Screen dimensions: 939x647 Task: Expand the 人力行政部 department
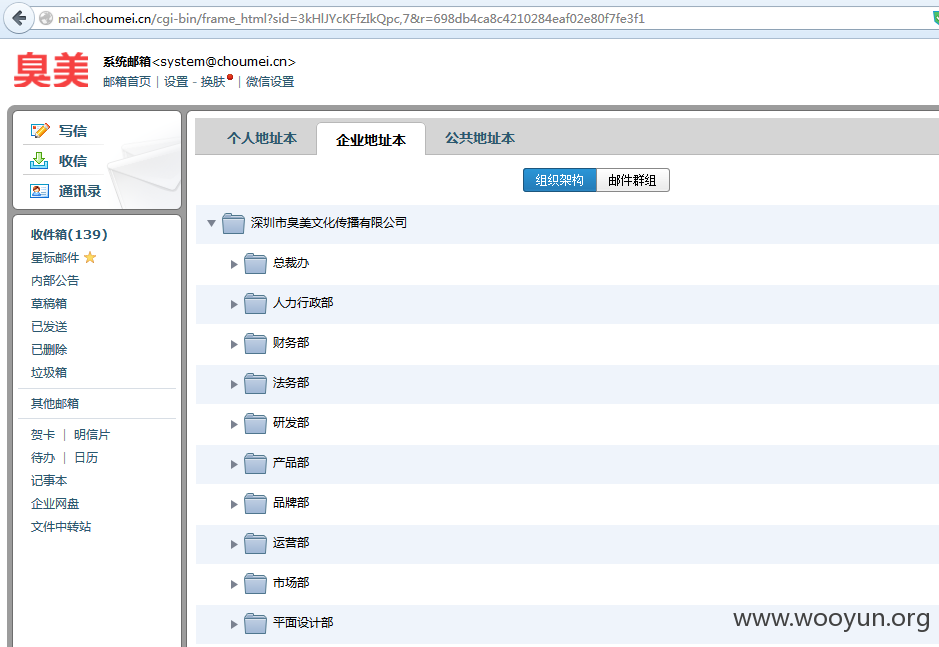tap(234, 304)
